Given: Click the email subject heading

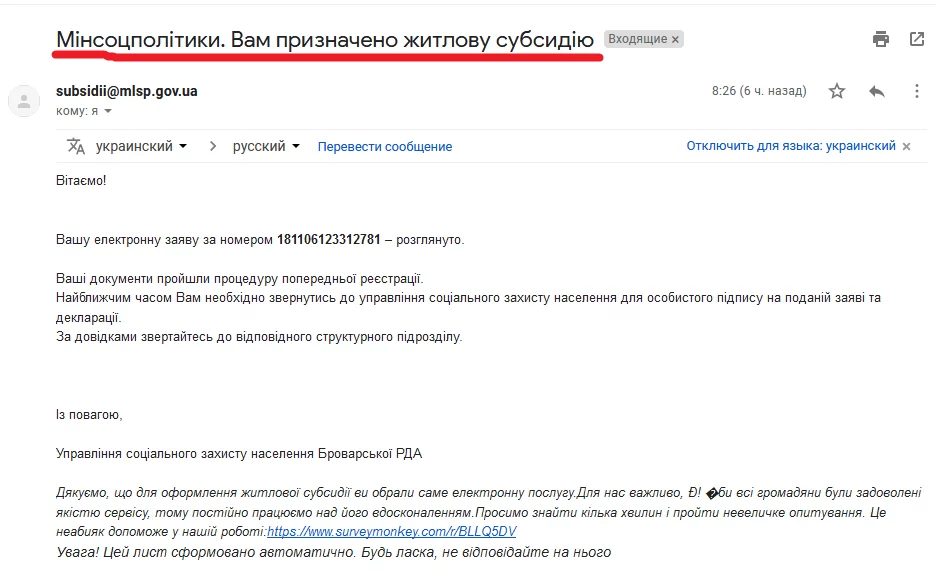Looking at the screenshot, I should [x=325, y=39].
